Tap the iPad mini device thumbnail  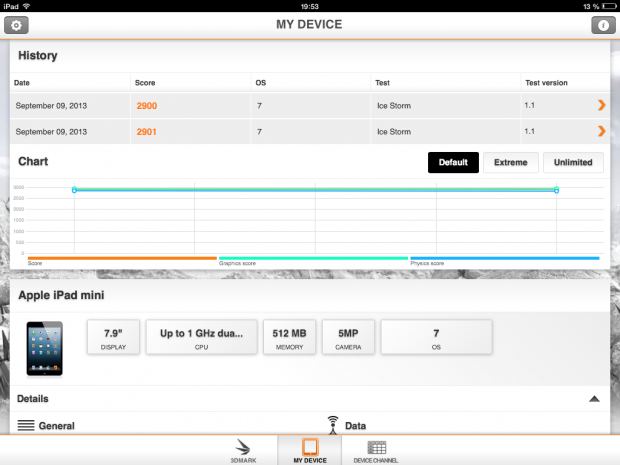[44, 349]
